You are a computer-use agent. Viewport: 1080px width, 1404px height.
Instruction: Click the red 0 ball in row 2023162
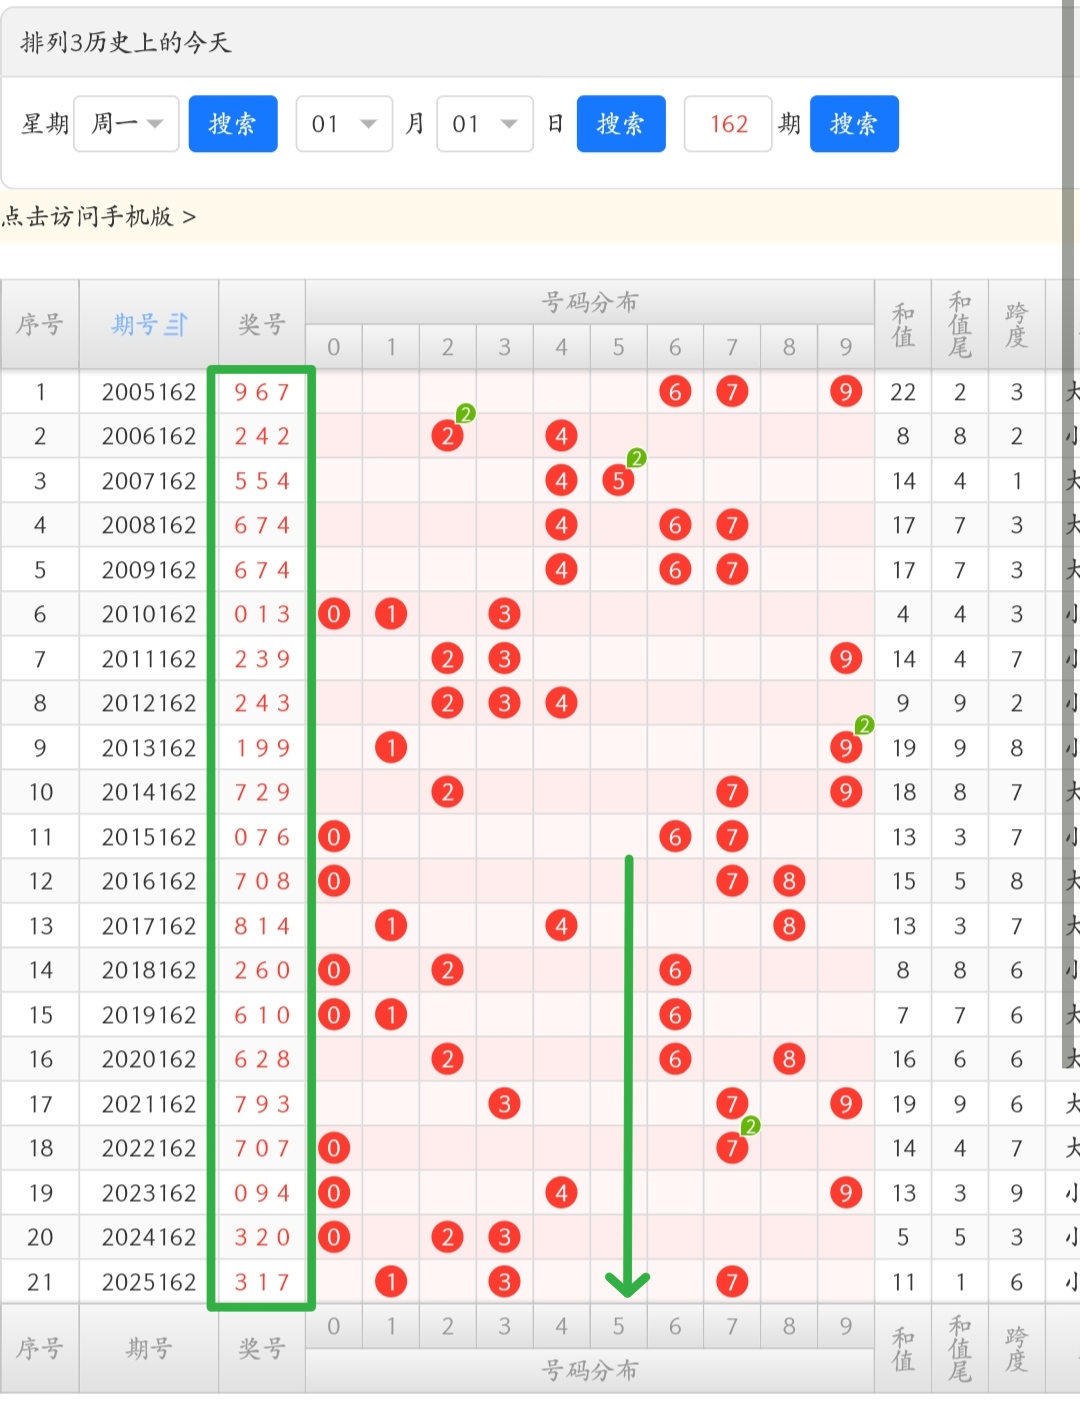point(334,1193)
